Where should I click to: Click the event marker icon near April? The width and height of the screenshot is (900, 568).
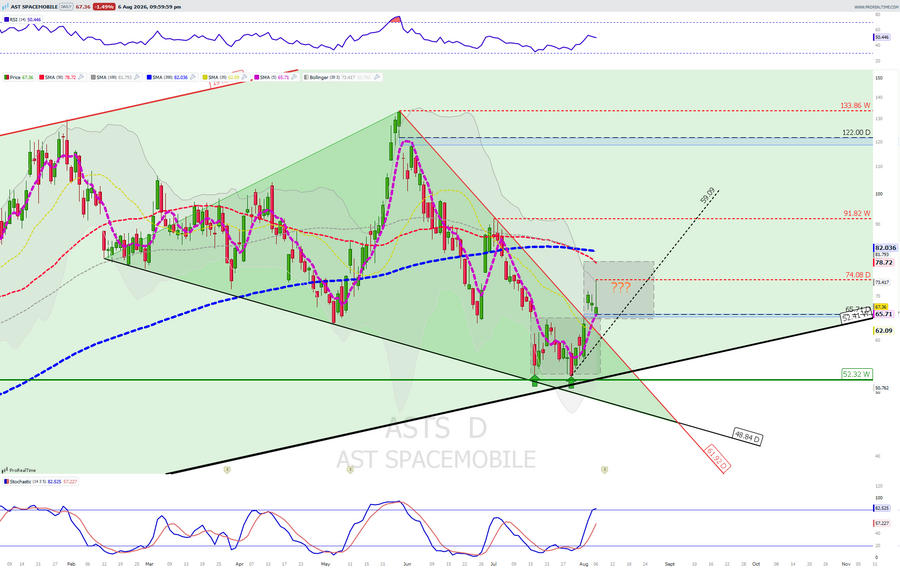(x=227, y=469)
